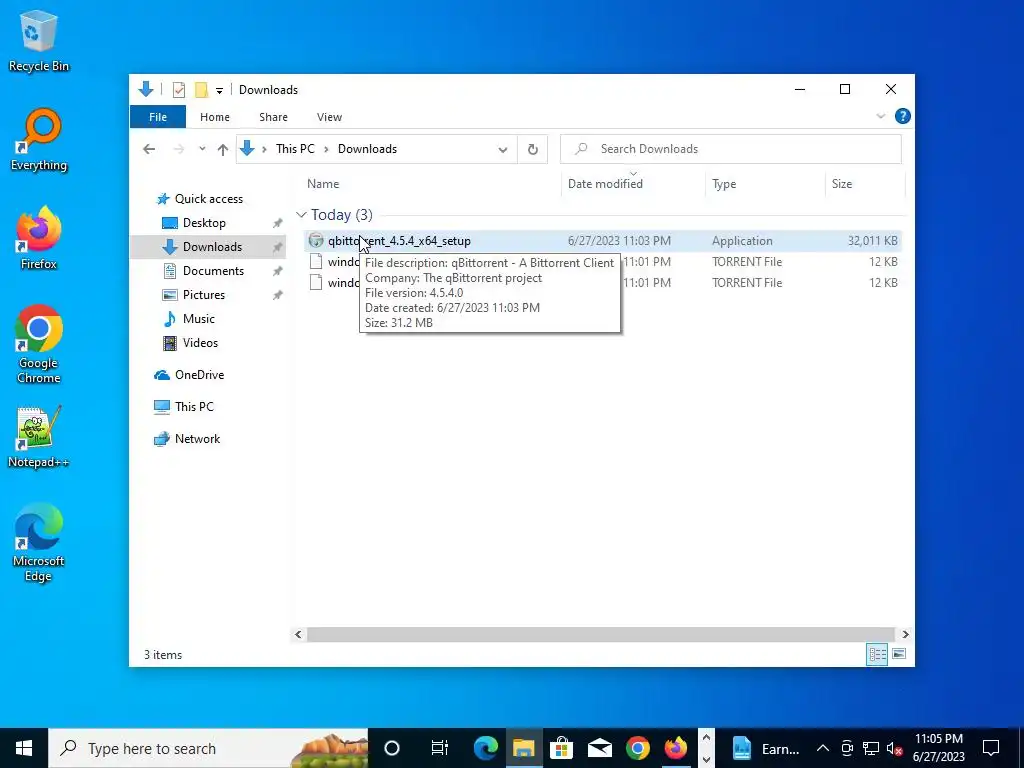Image resolution: width=1024 pixels, height=768 pixels.
Task: Open the Windows Start menu
Action: click(24, 748)
